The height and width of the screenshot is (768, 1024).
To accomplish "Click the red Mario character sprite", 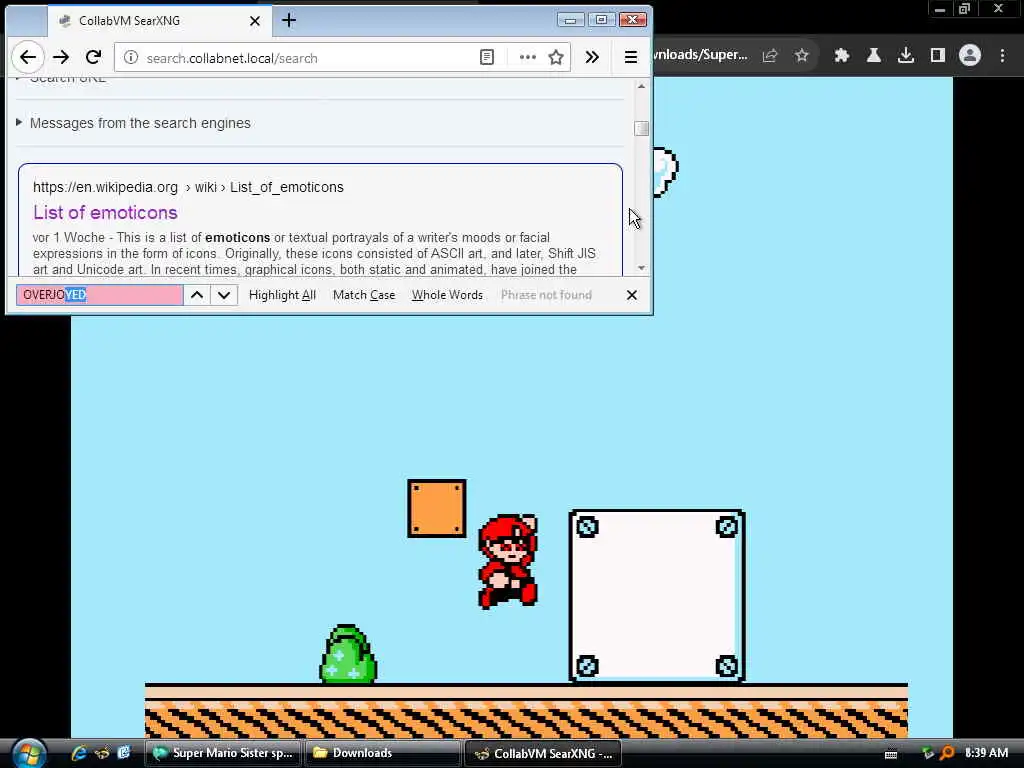I will click(508, 562).
